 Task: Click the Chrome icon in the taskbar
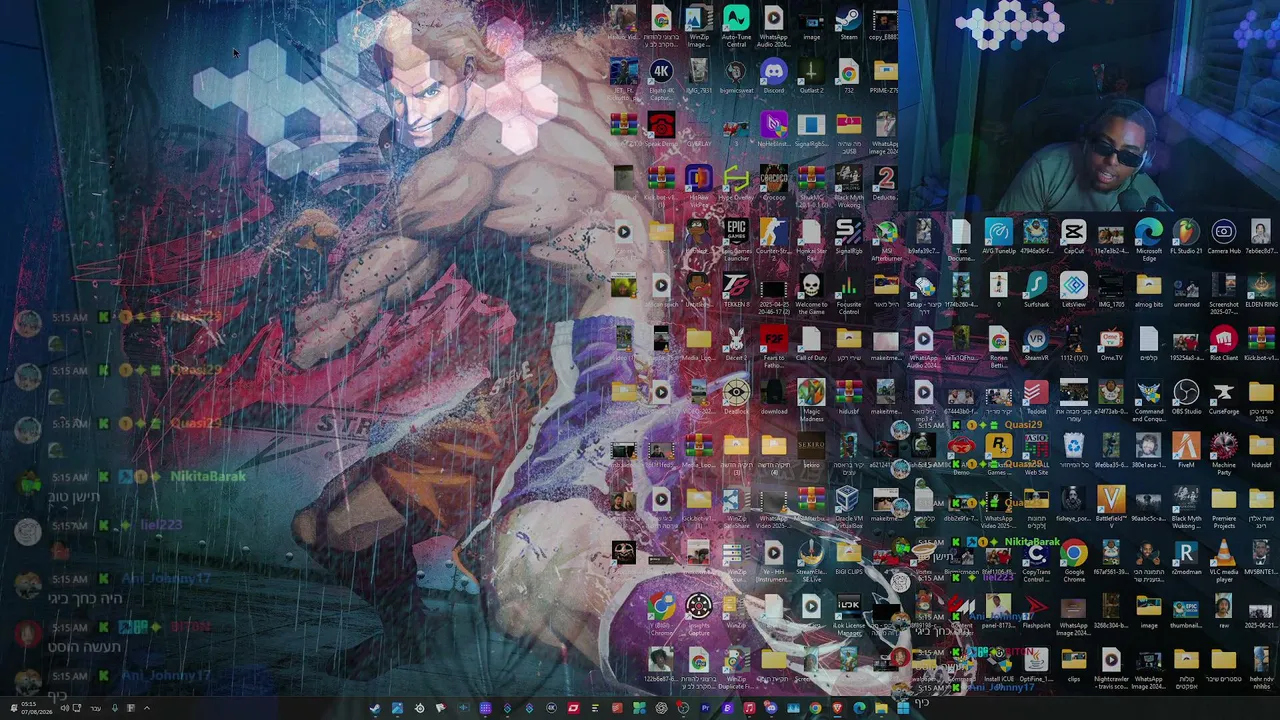coord(815,709)
